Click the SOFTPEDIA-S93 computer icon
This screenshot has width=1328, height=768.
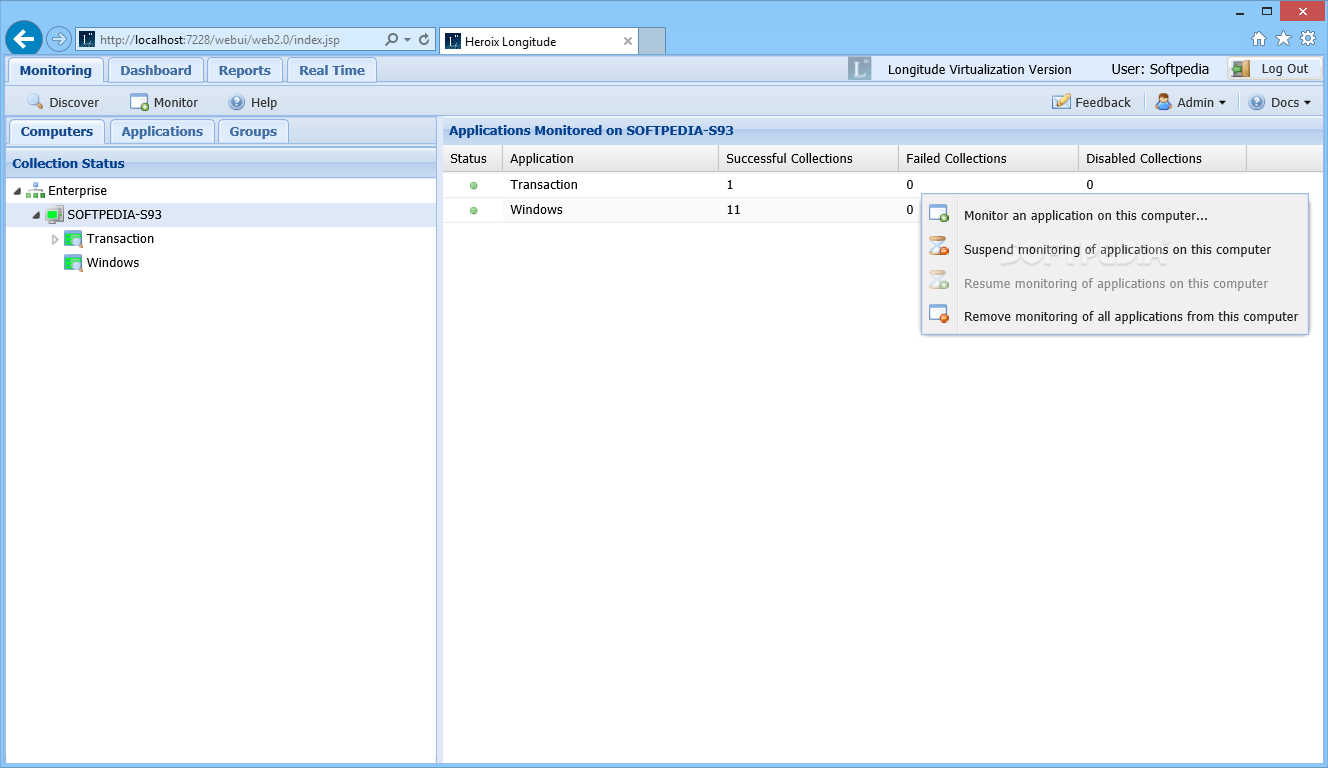[x=54, y=215]
